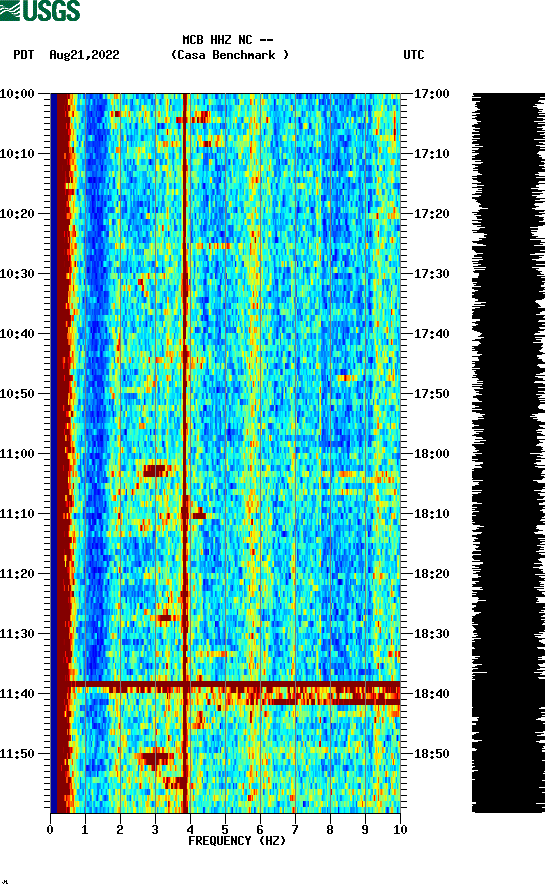Screen dimensions: 552x893
Task: Click the 17:20 UTC time label
Action: tap(432, 214)
